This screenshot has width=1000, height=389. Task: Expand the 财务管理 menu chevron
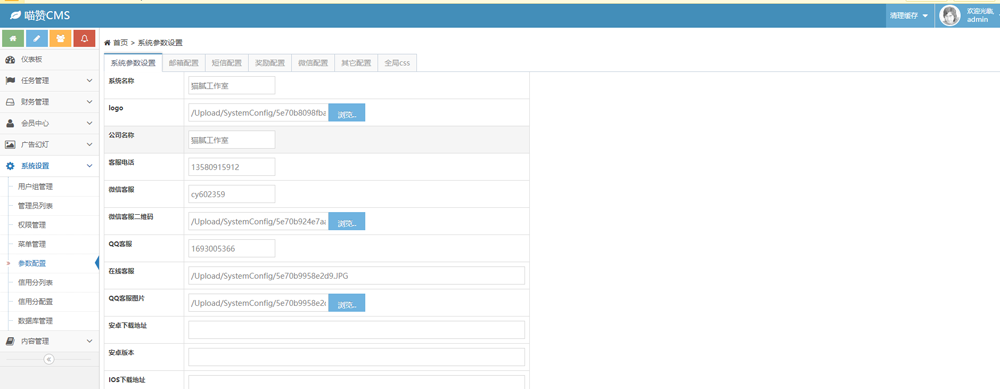coord(89,102)
